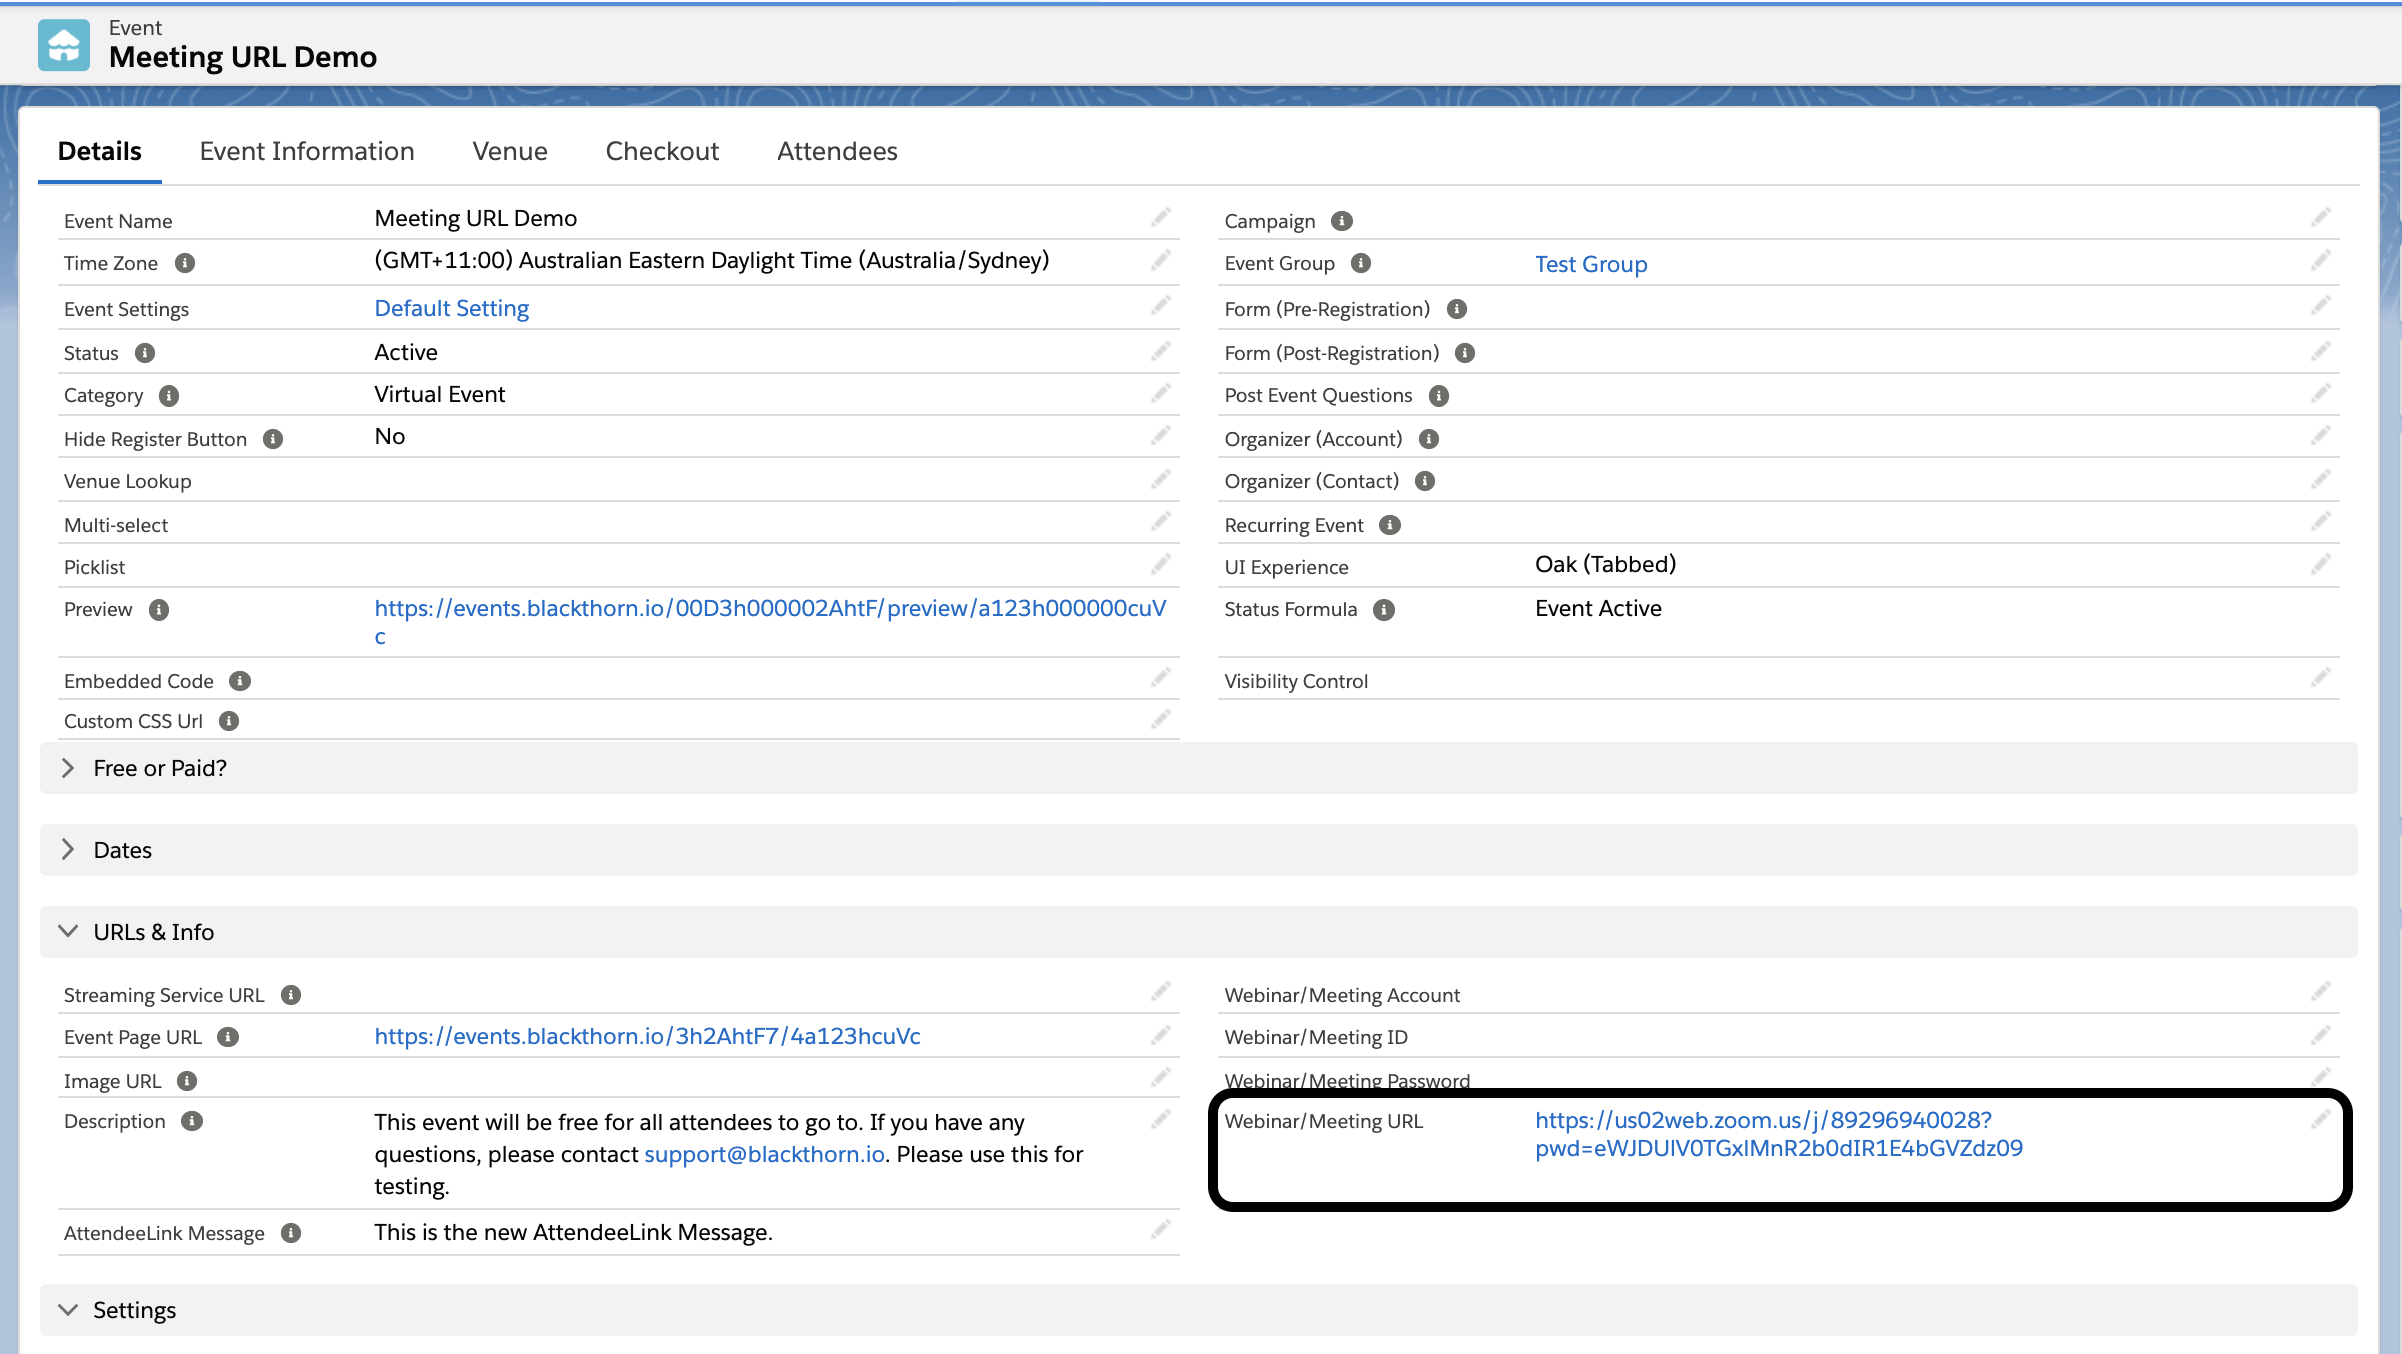Edit the Campaign field pencil icon
The height and width of the screenshot is (1354, 2402).
click(2320, 217)
